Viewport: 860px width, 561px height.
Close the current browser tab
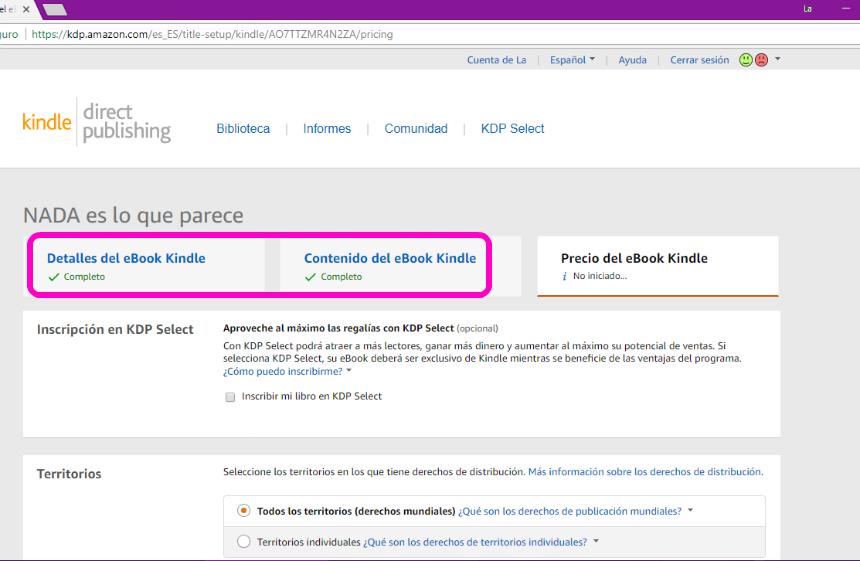26,9
